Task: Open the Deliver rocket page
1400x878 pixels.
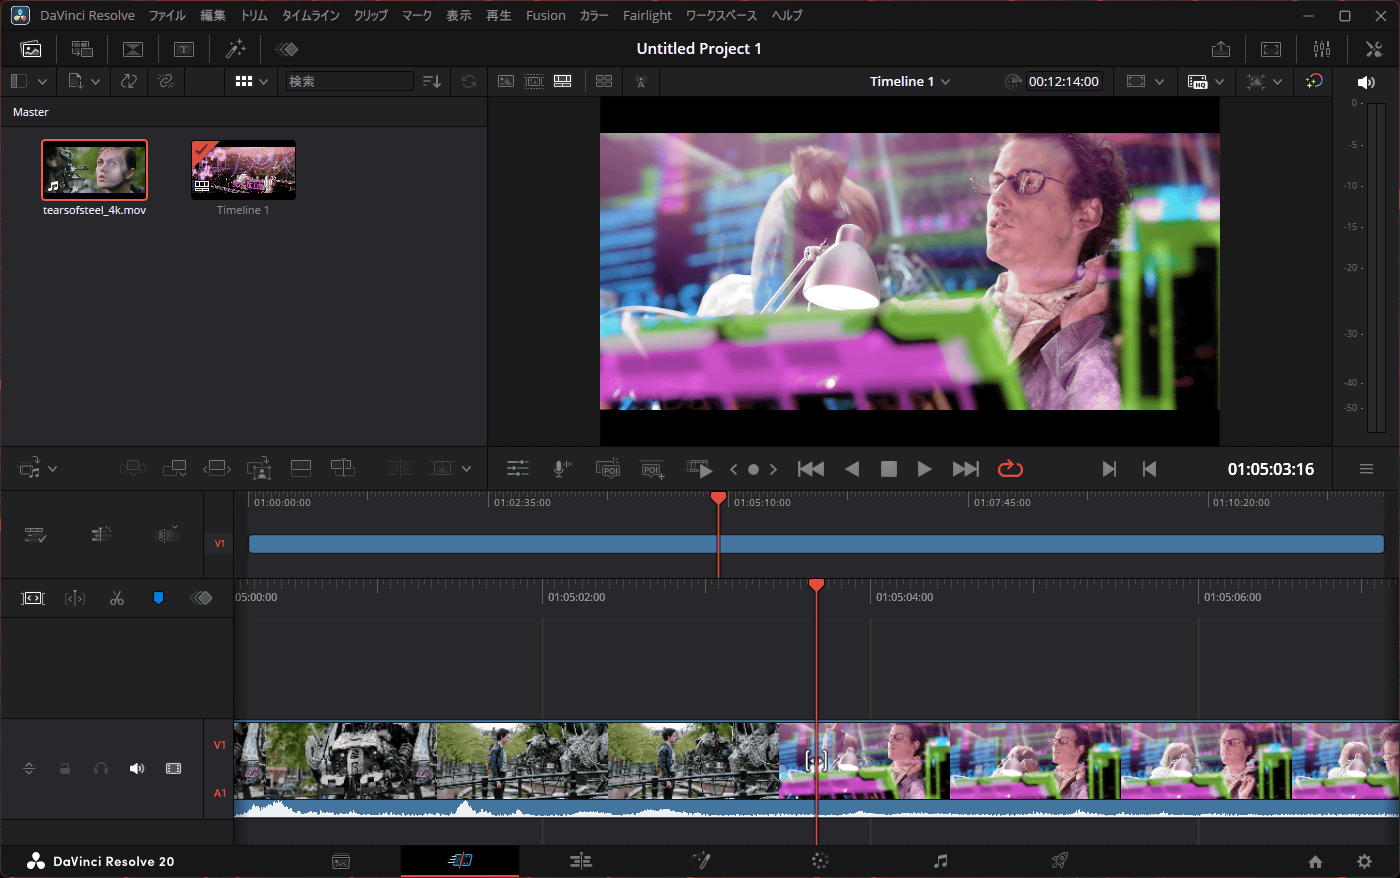Action: pos(1059,861)
